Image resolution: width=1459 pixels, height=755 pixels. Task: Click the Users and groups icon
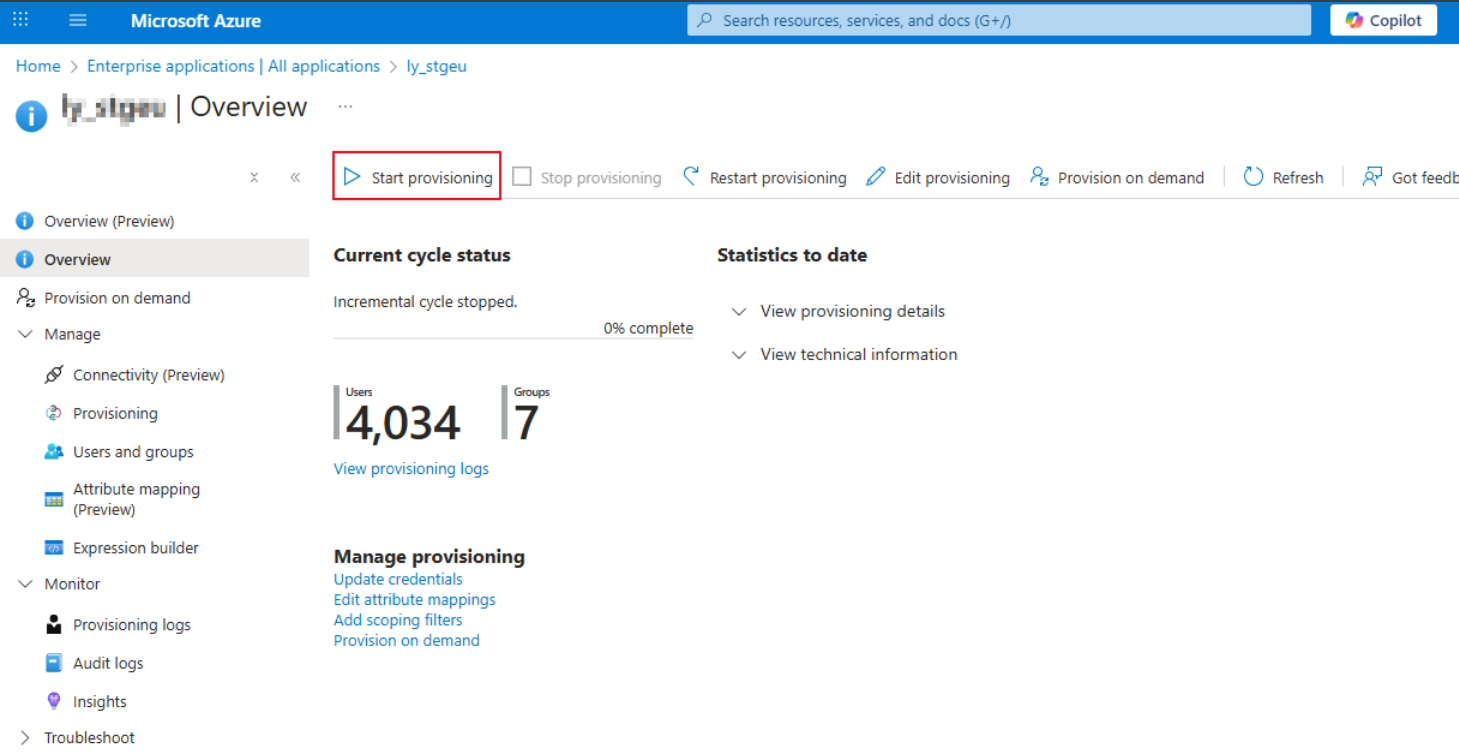click(x=54, y=452)
